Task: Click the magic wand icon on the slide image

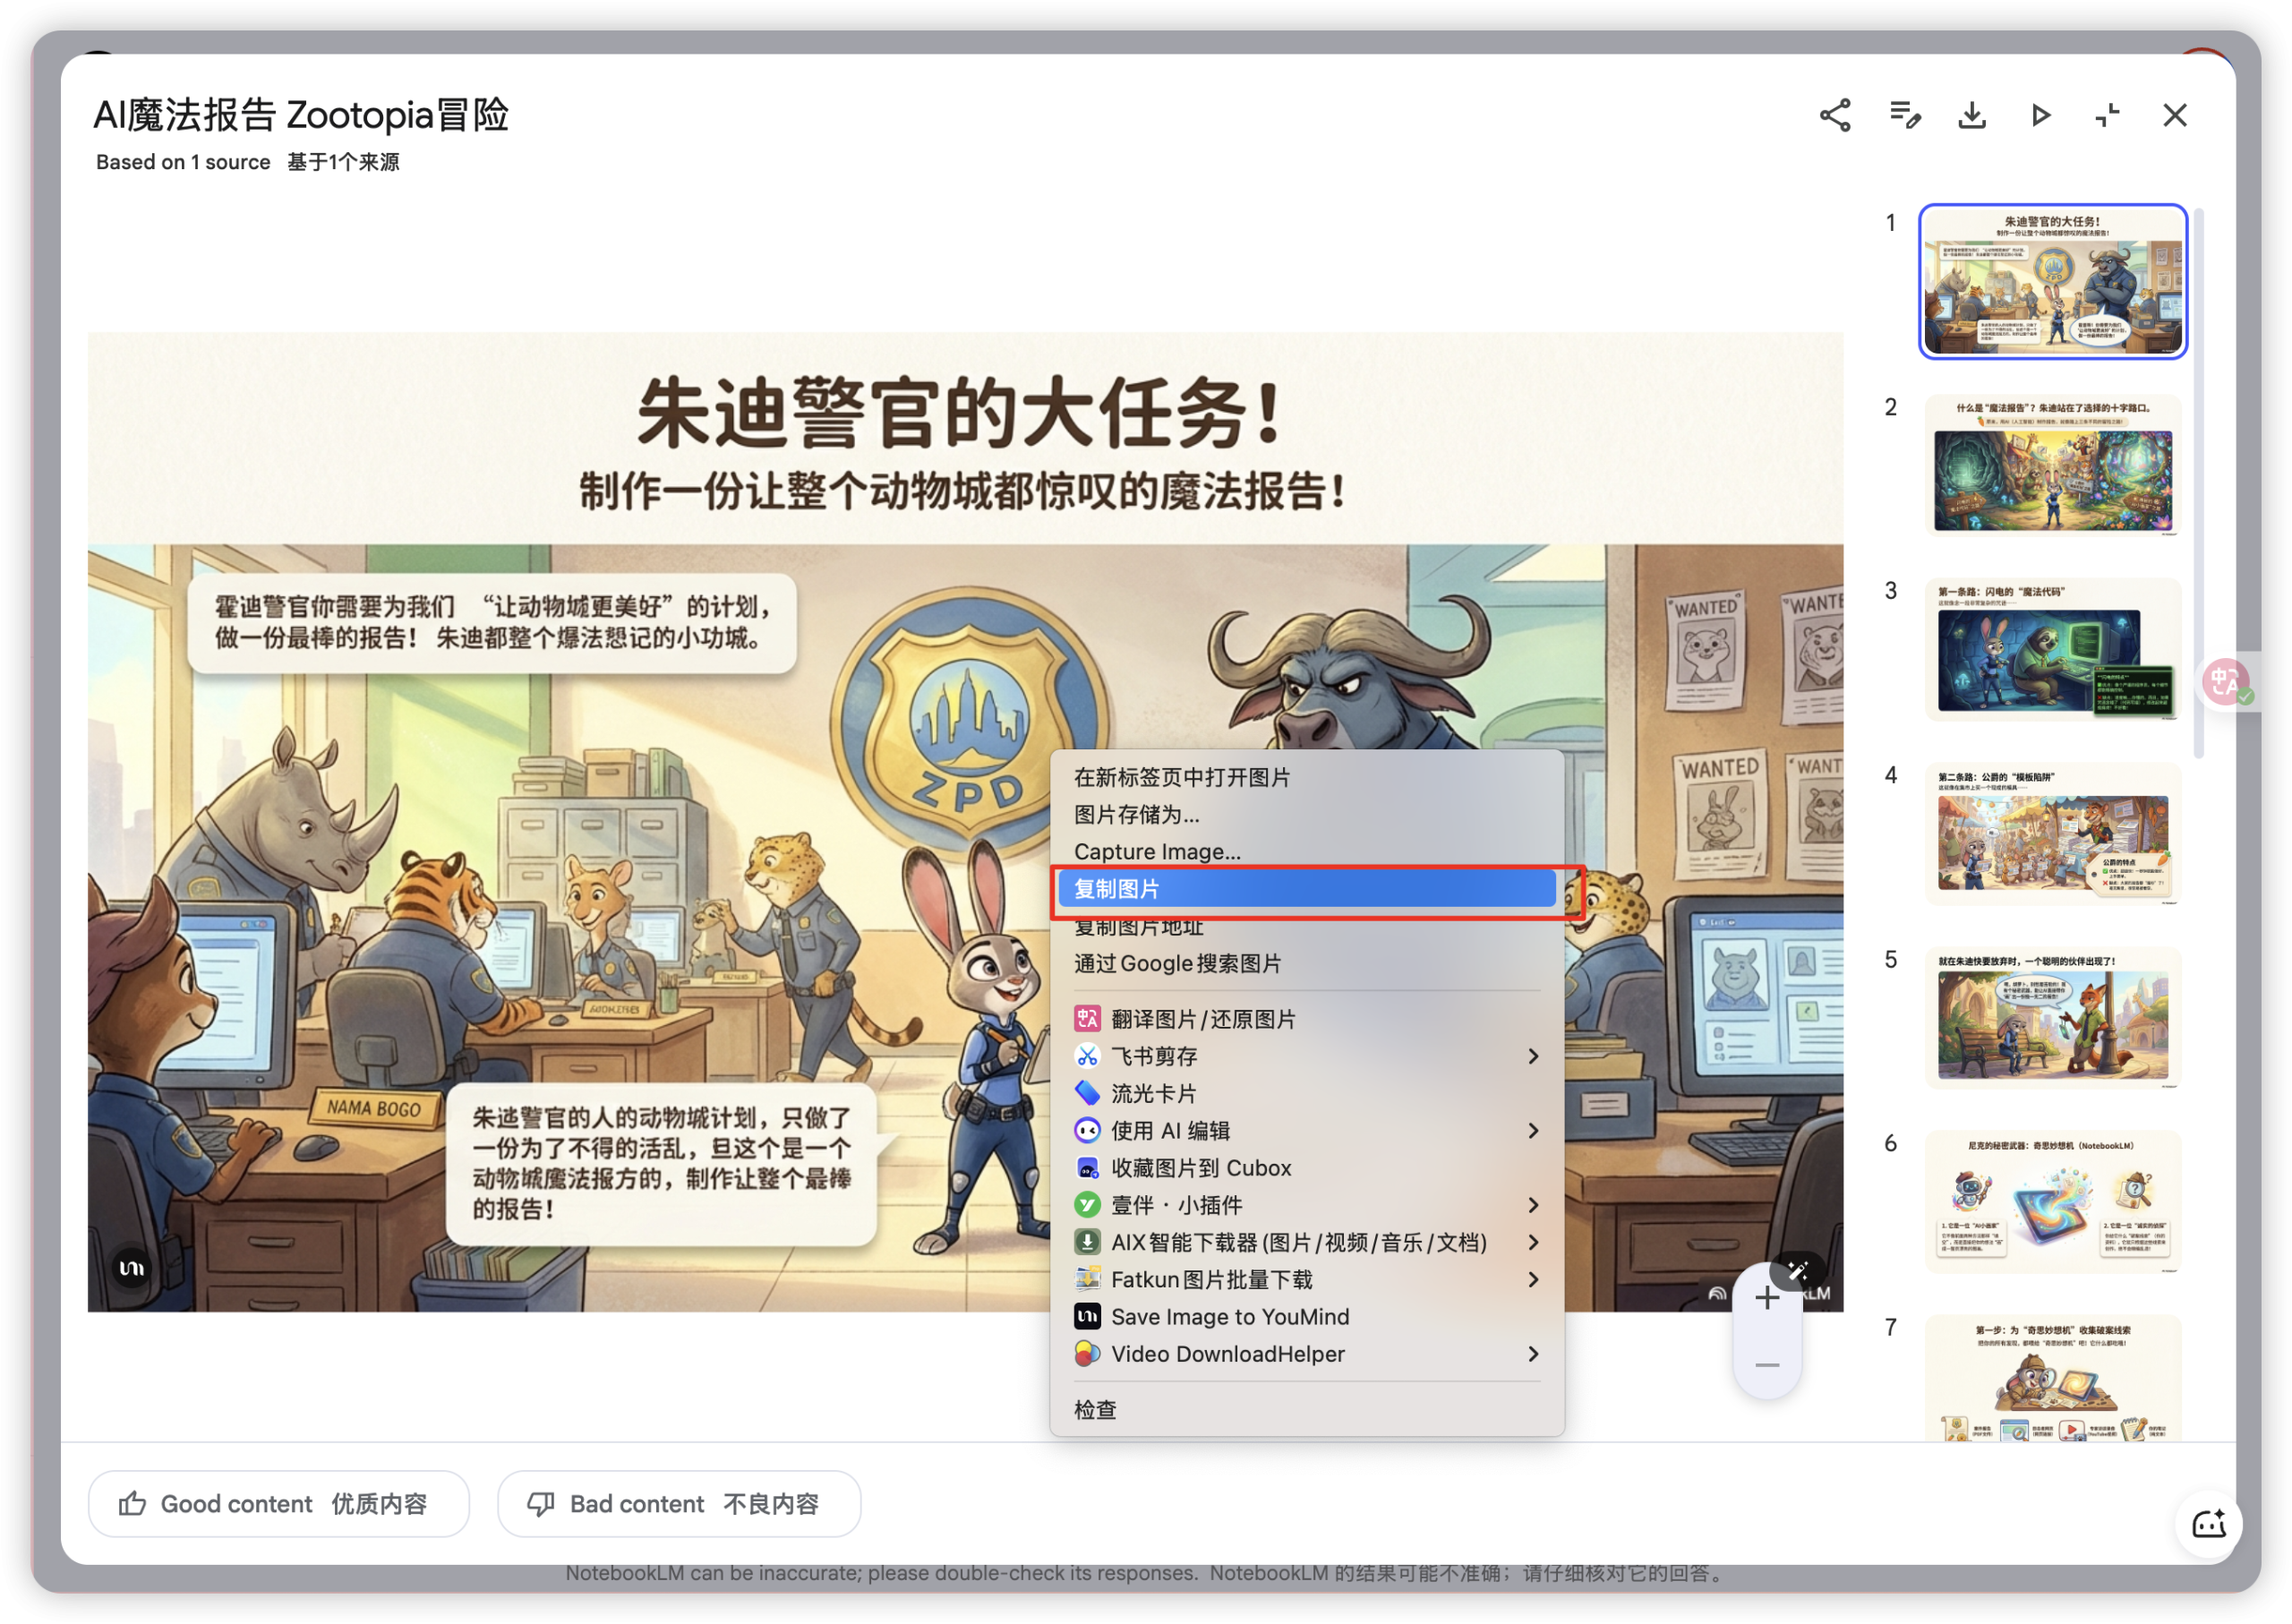Action: [x=1797, y=1272]
